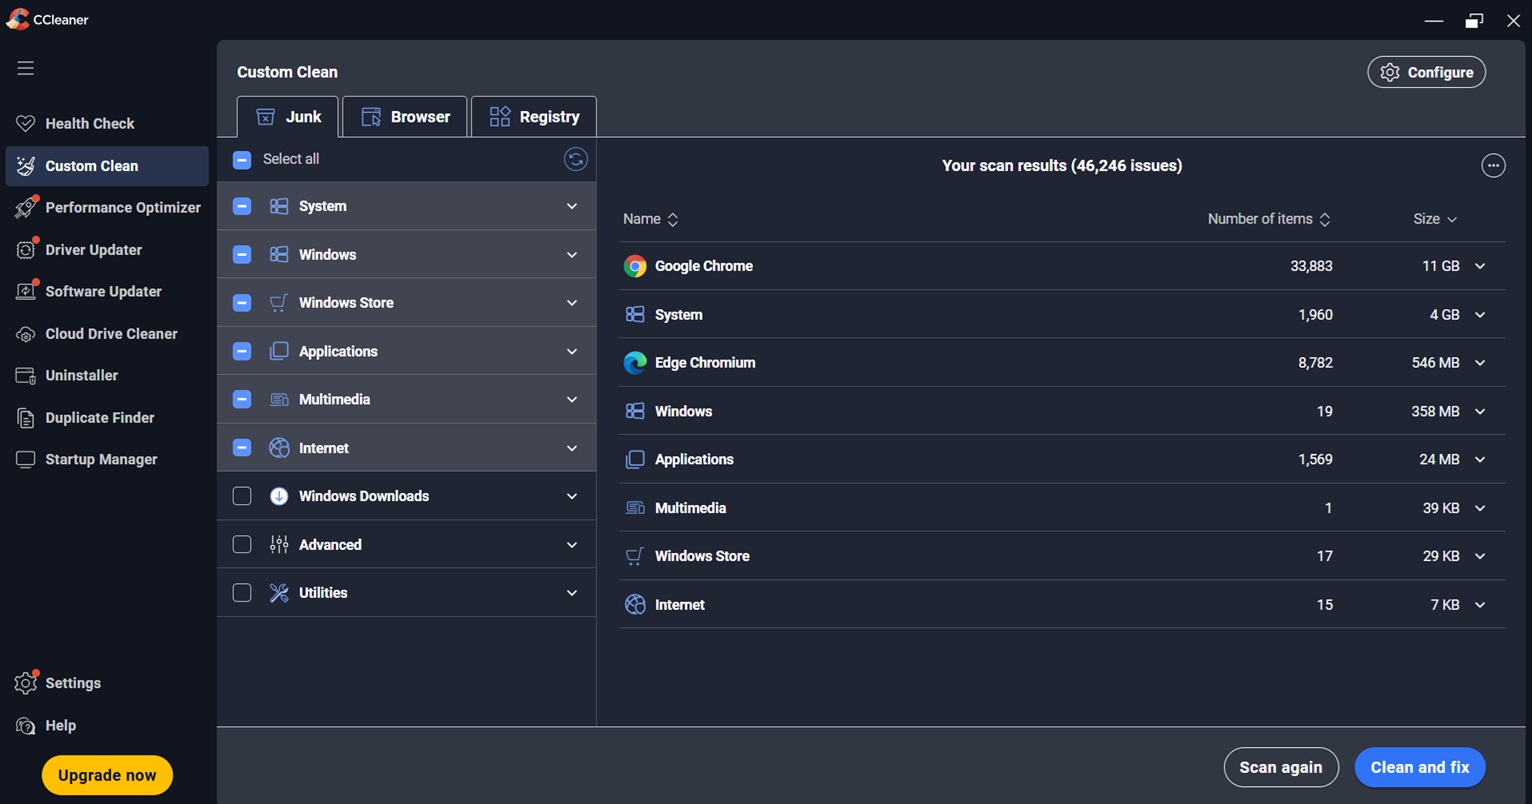Image resolution: width=1532 pixels, height=804 pixels.
Task: Click the Driver Updater gear icon
Action: click(26, 250)
